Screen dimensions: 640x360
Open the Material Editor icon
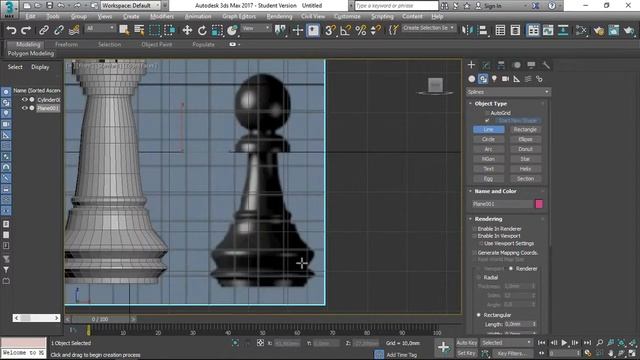coord(581,31)
